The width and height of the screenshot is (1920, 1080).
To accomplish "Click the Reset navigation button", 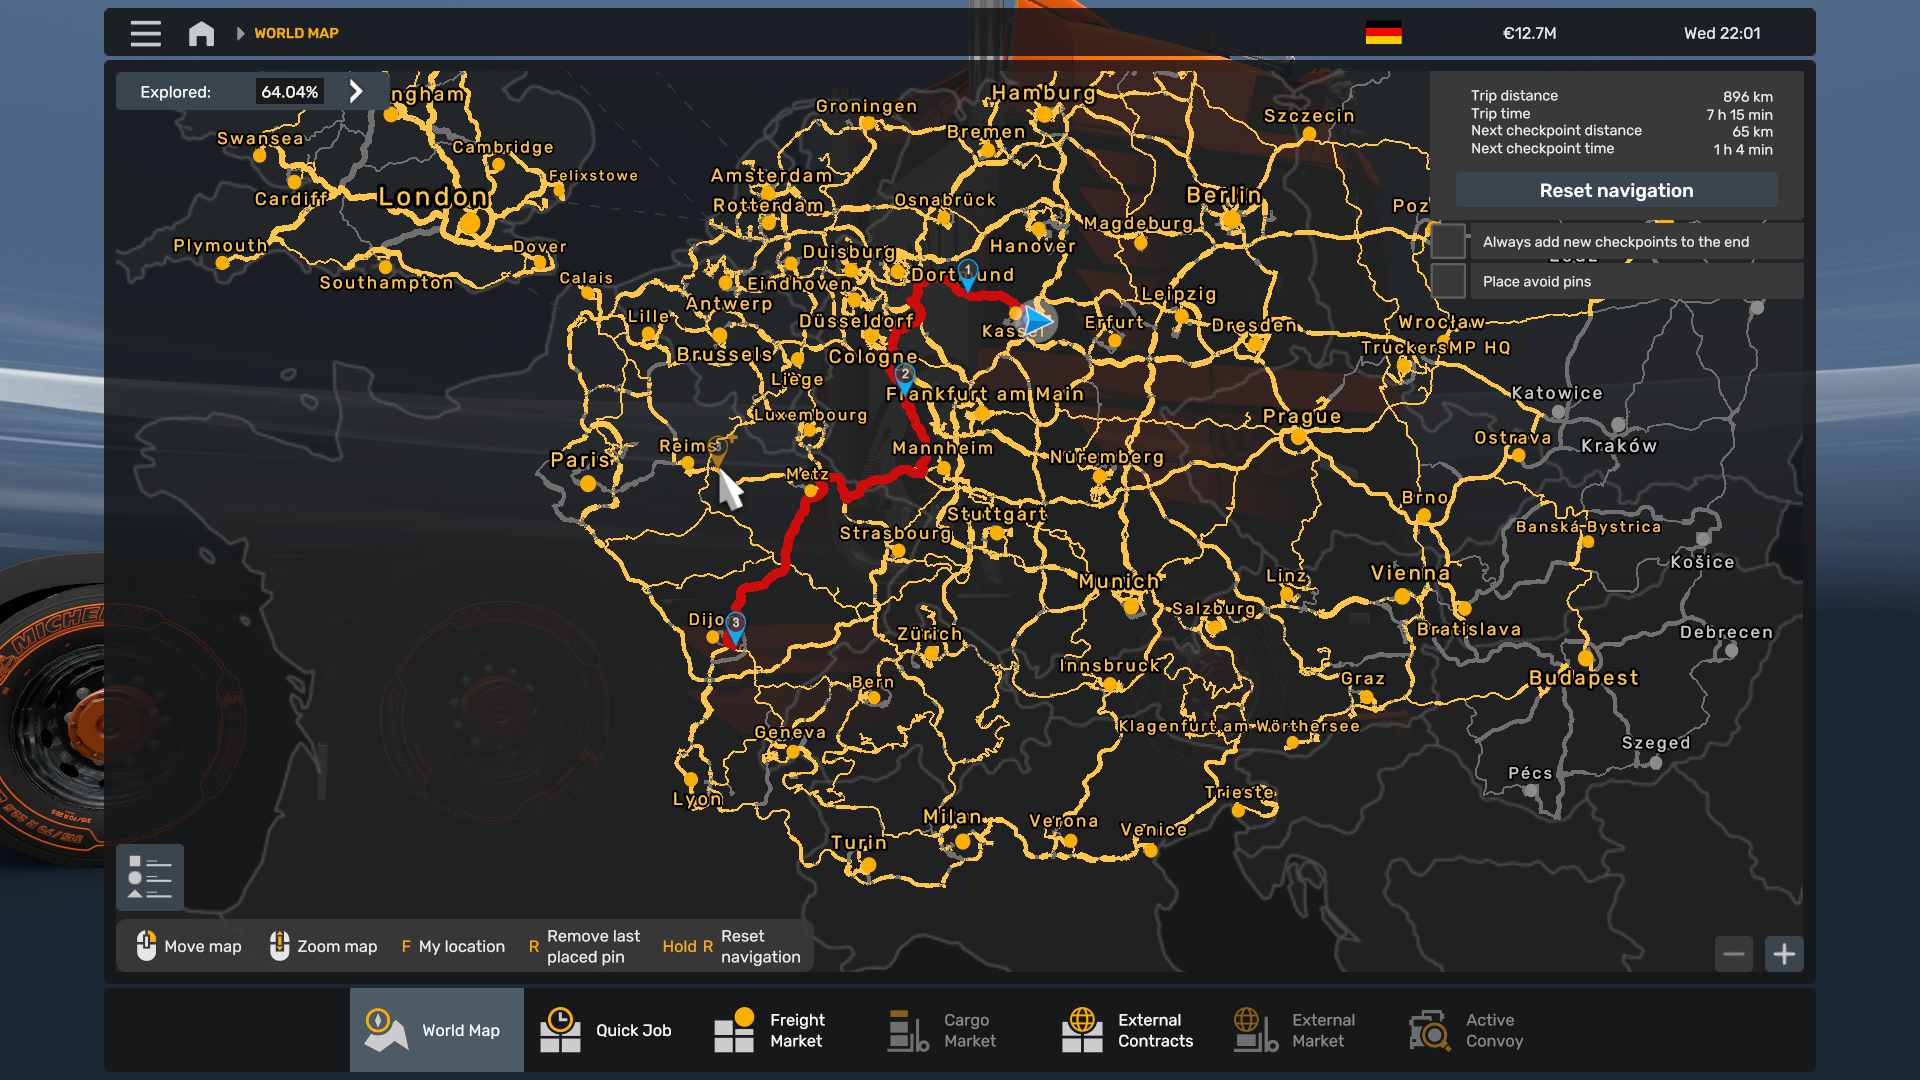I will coord(1616,190).
